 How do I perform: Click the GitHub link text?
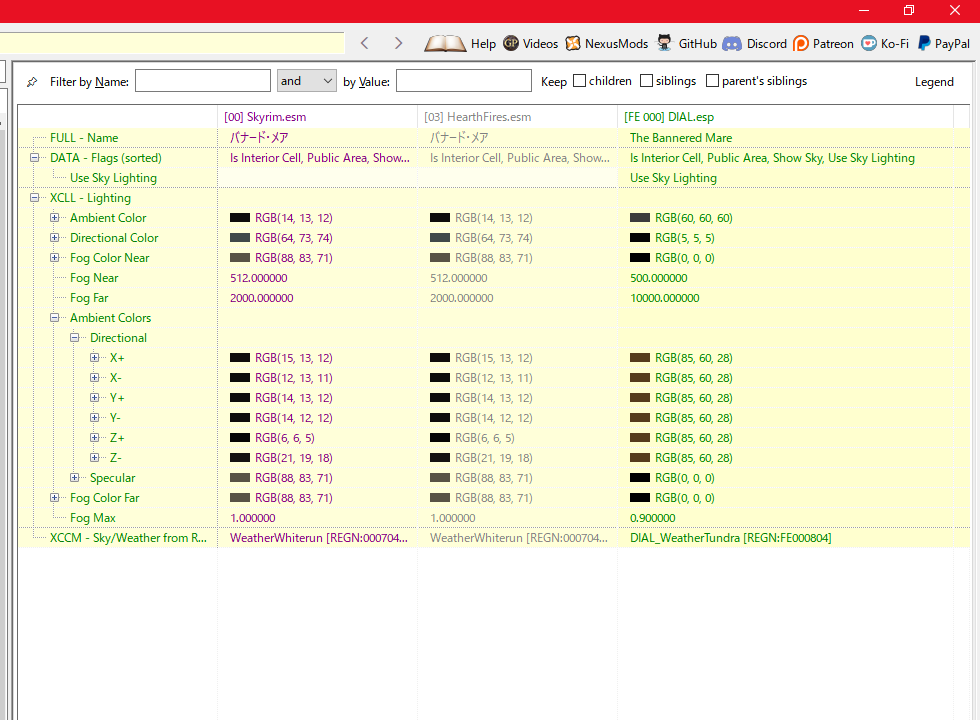tap(698, 44)
